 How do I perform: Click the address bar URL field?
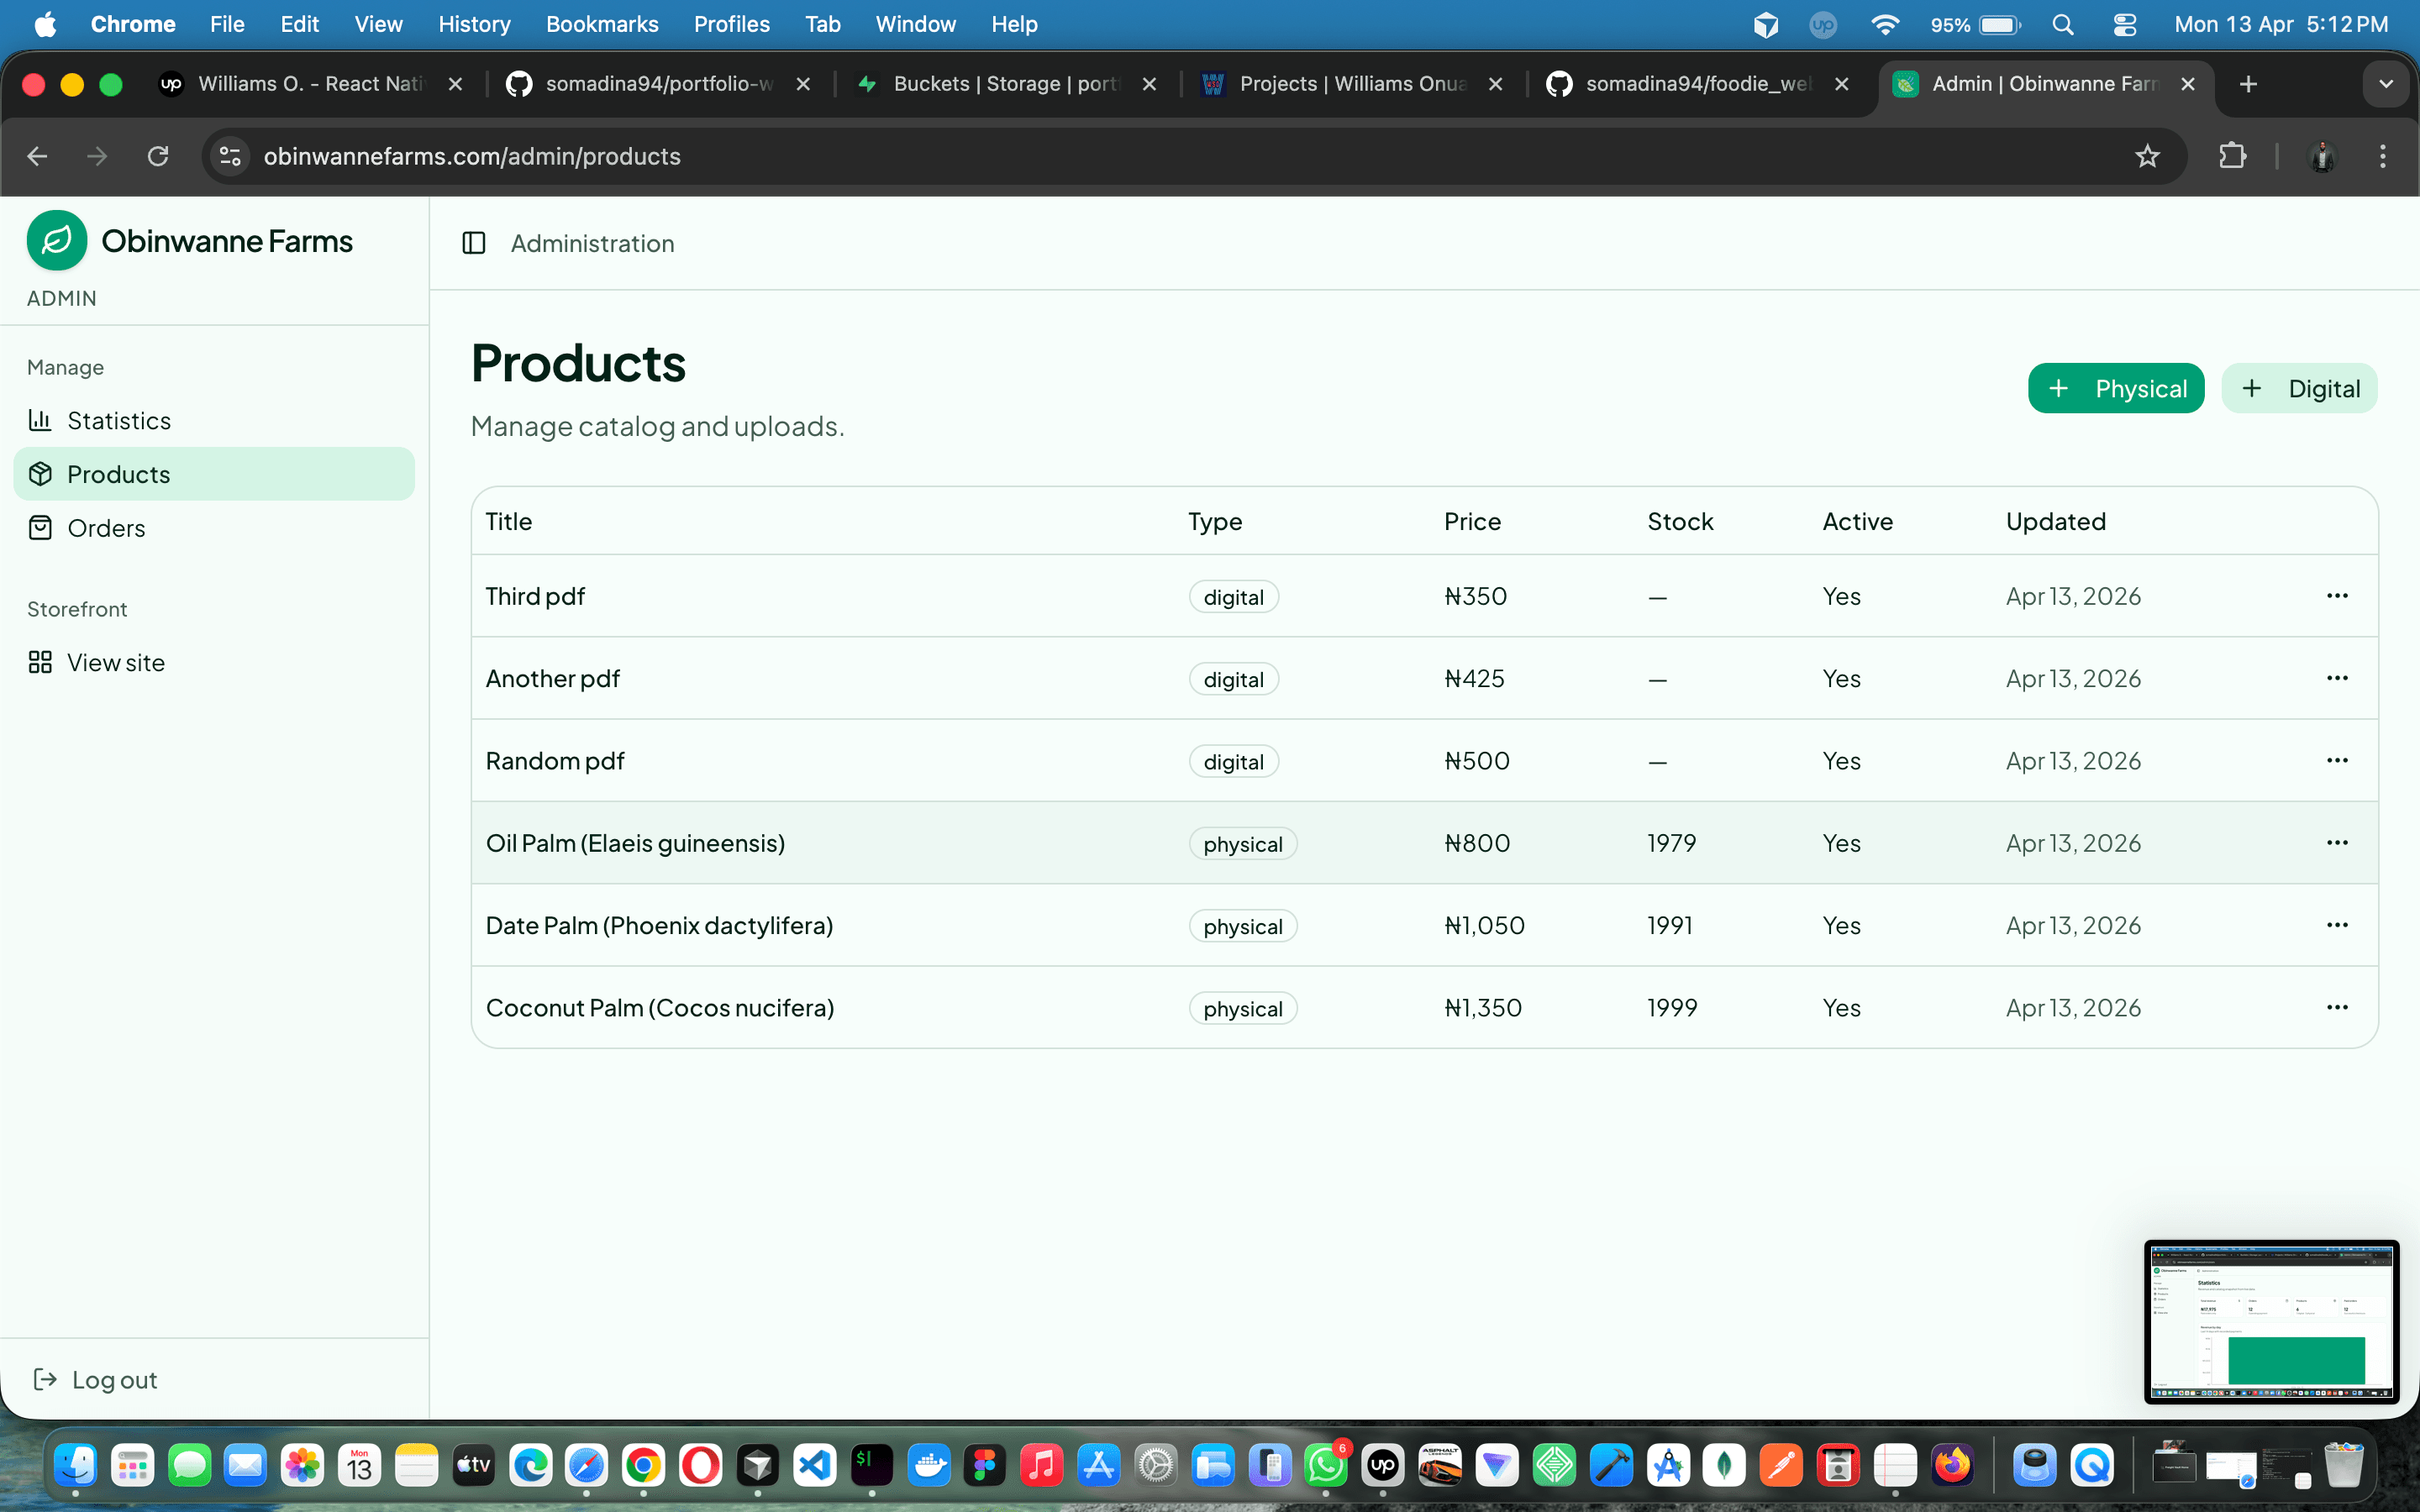(x=472, y=156)
